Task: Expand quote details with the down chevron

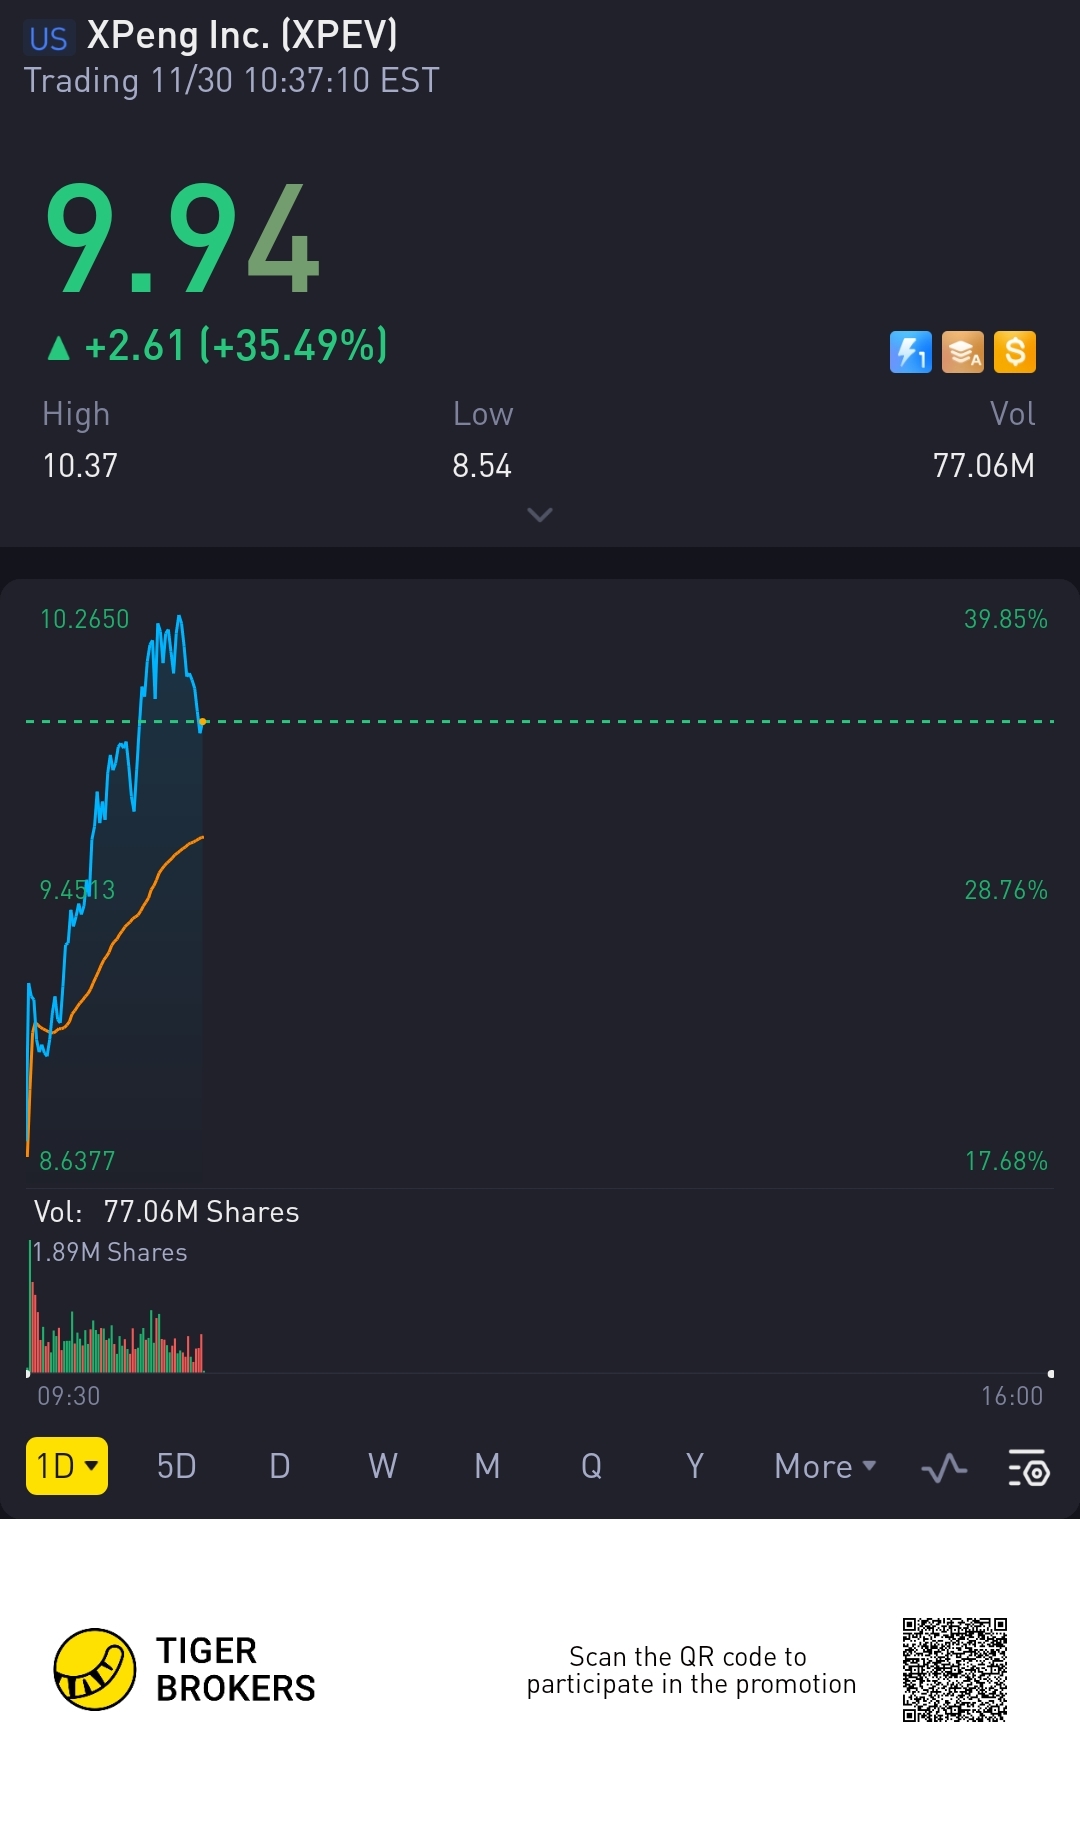Action: point(540,515)
